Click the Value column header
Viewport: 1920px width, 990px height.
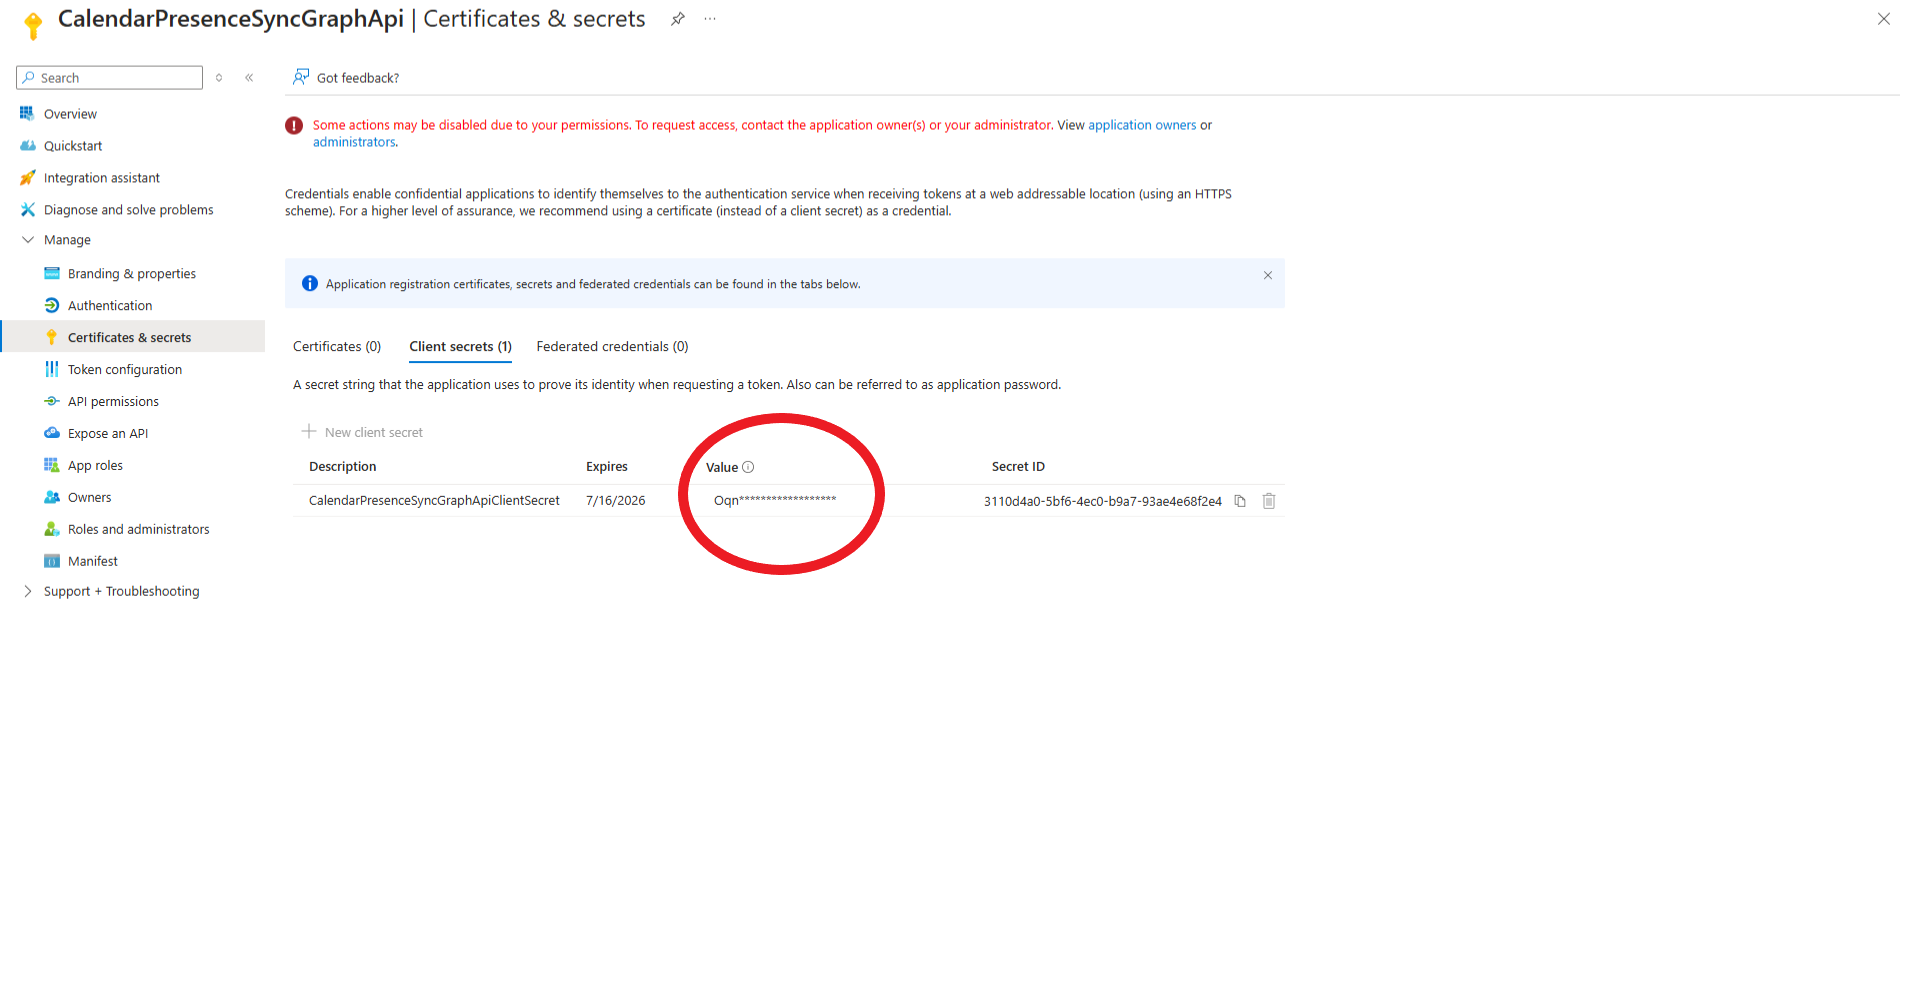point(722,468)
